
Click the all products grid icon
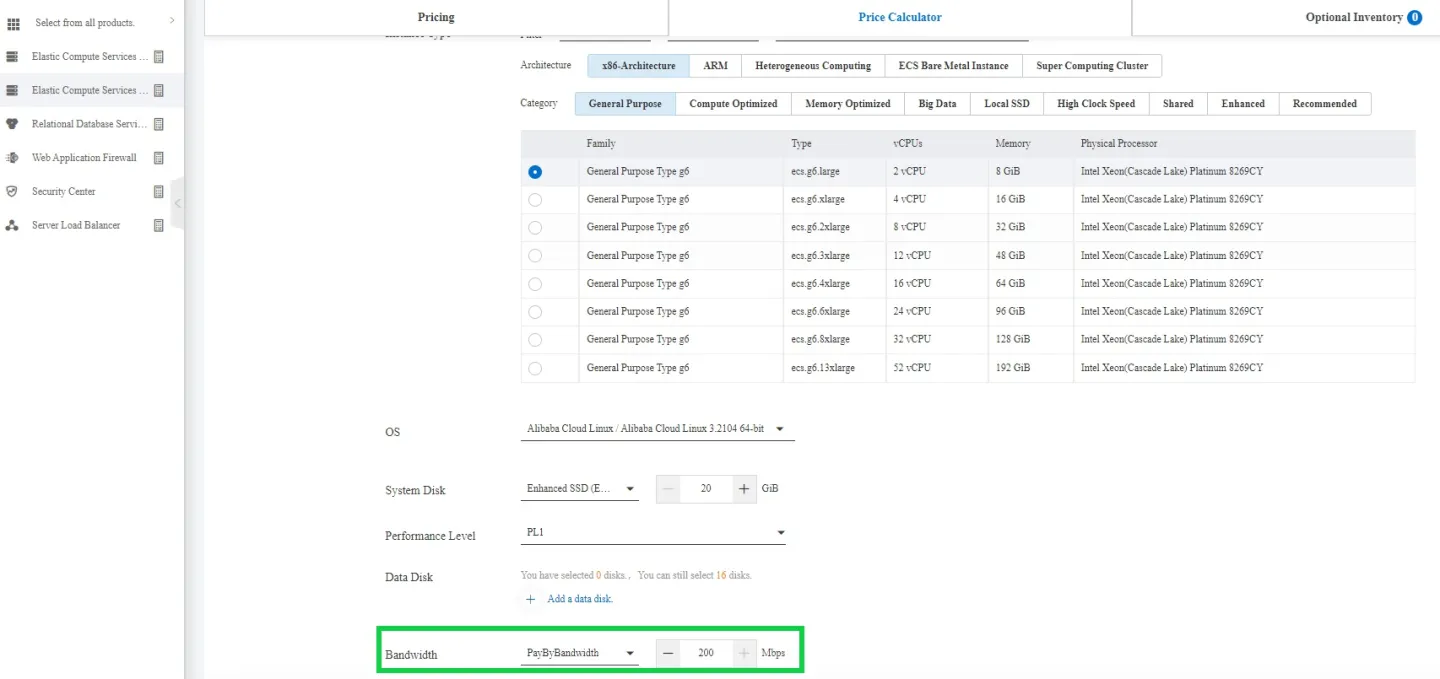click(x=13, y=22)
